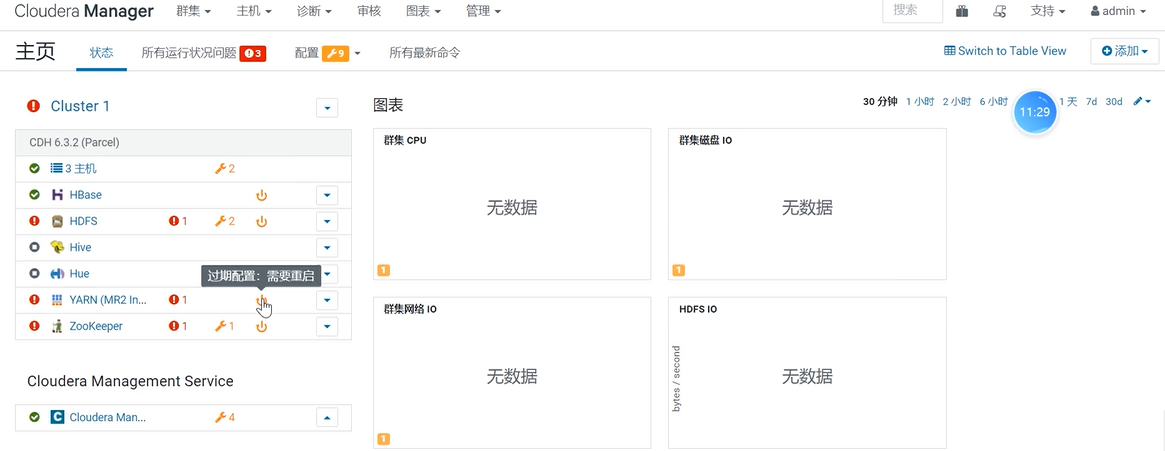The image size is (1165, 451).
Task: Open the YARN (MR2 In... service link
Action: pos(108,300)
